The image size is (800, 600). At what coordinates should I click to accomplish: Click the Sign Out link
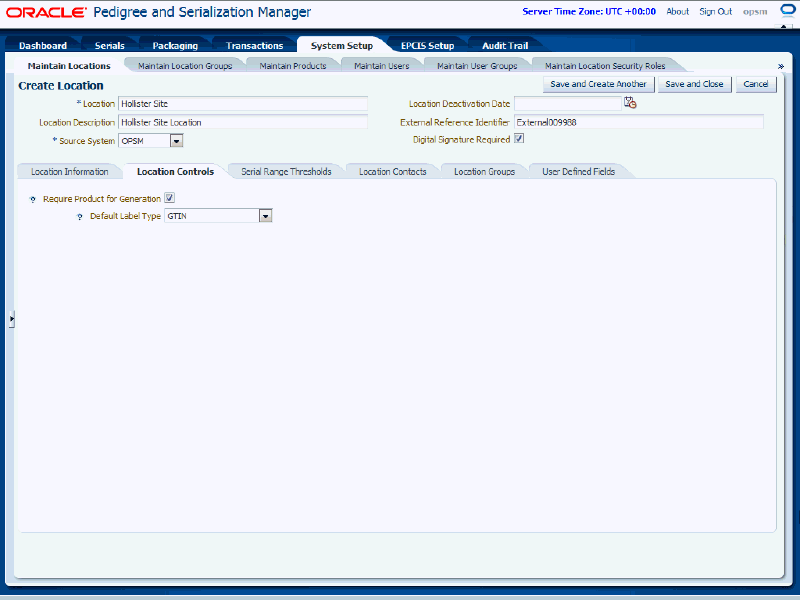pyautogui.click(x=715, y=11)
